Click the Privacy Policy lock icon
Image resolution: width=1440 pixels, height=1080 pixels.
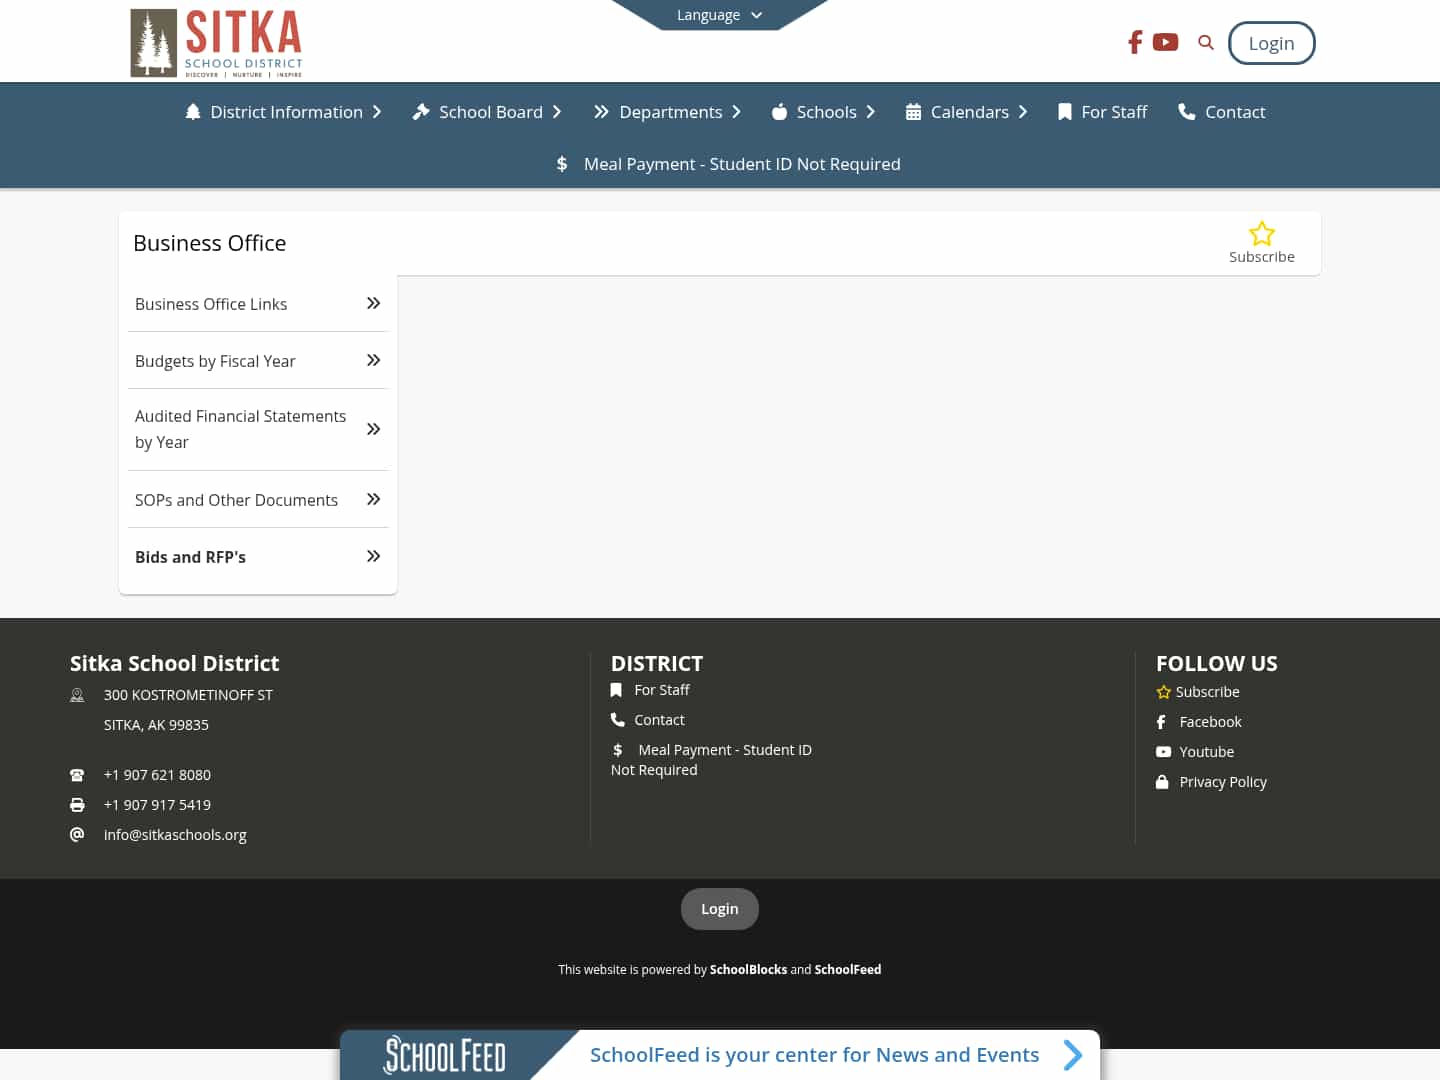point(1161,782)
